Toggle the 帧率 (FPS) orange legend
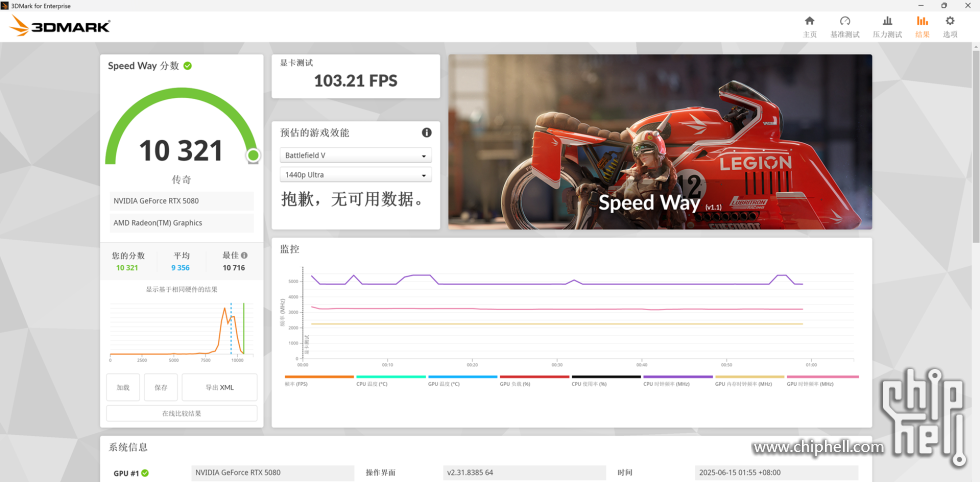 click(319, 380)
